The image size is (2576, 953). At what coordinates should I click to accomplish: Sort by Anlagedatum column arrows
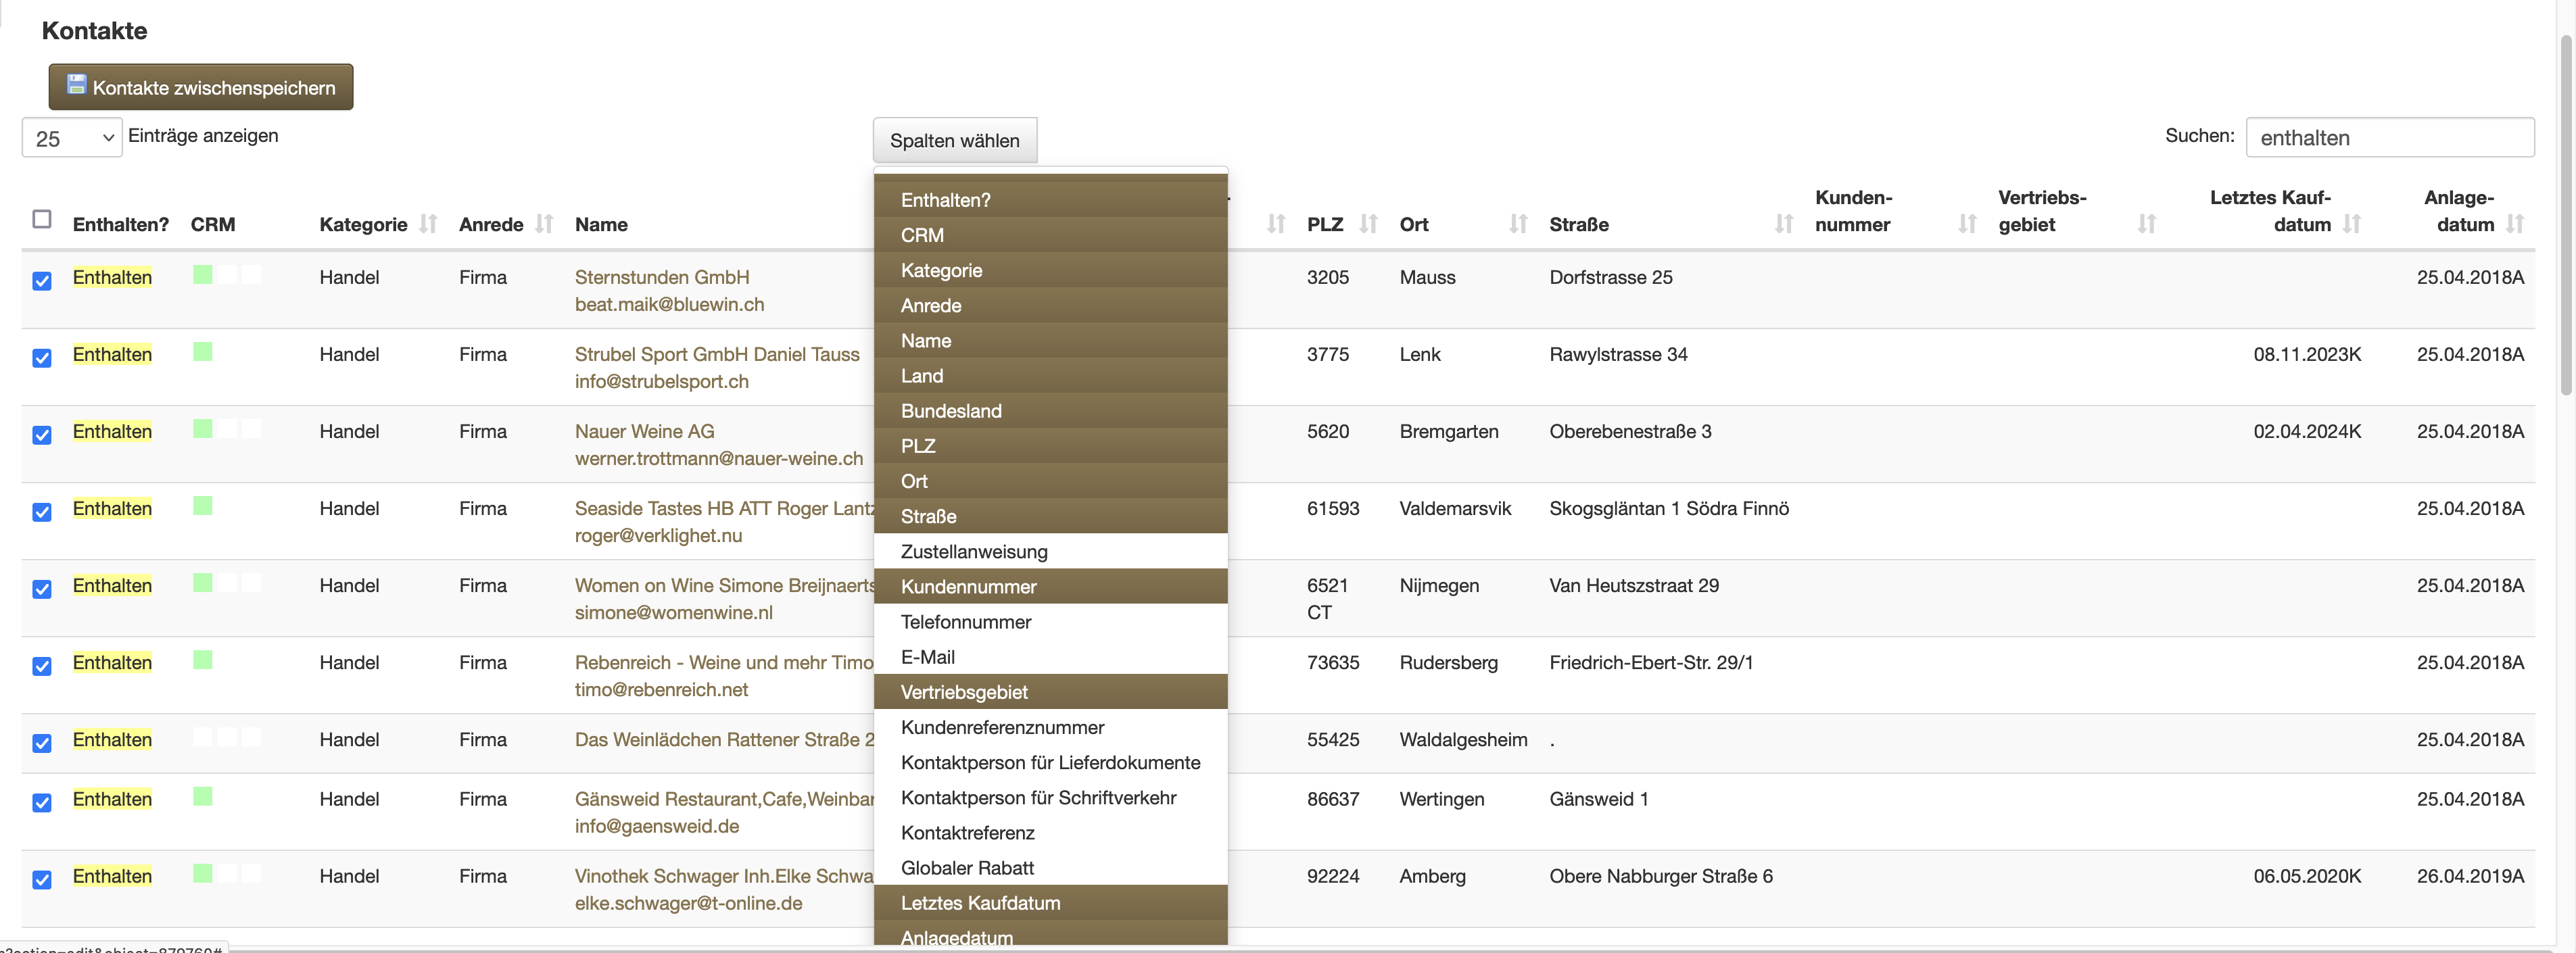point(2515,224)
